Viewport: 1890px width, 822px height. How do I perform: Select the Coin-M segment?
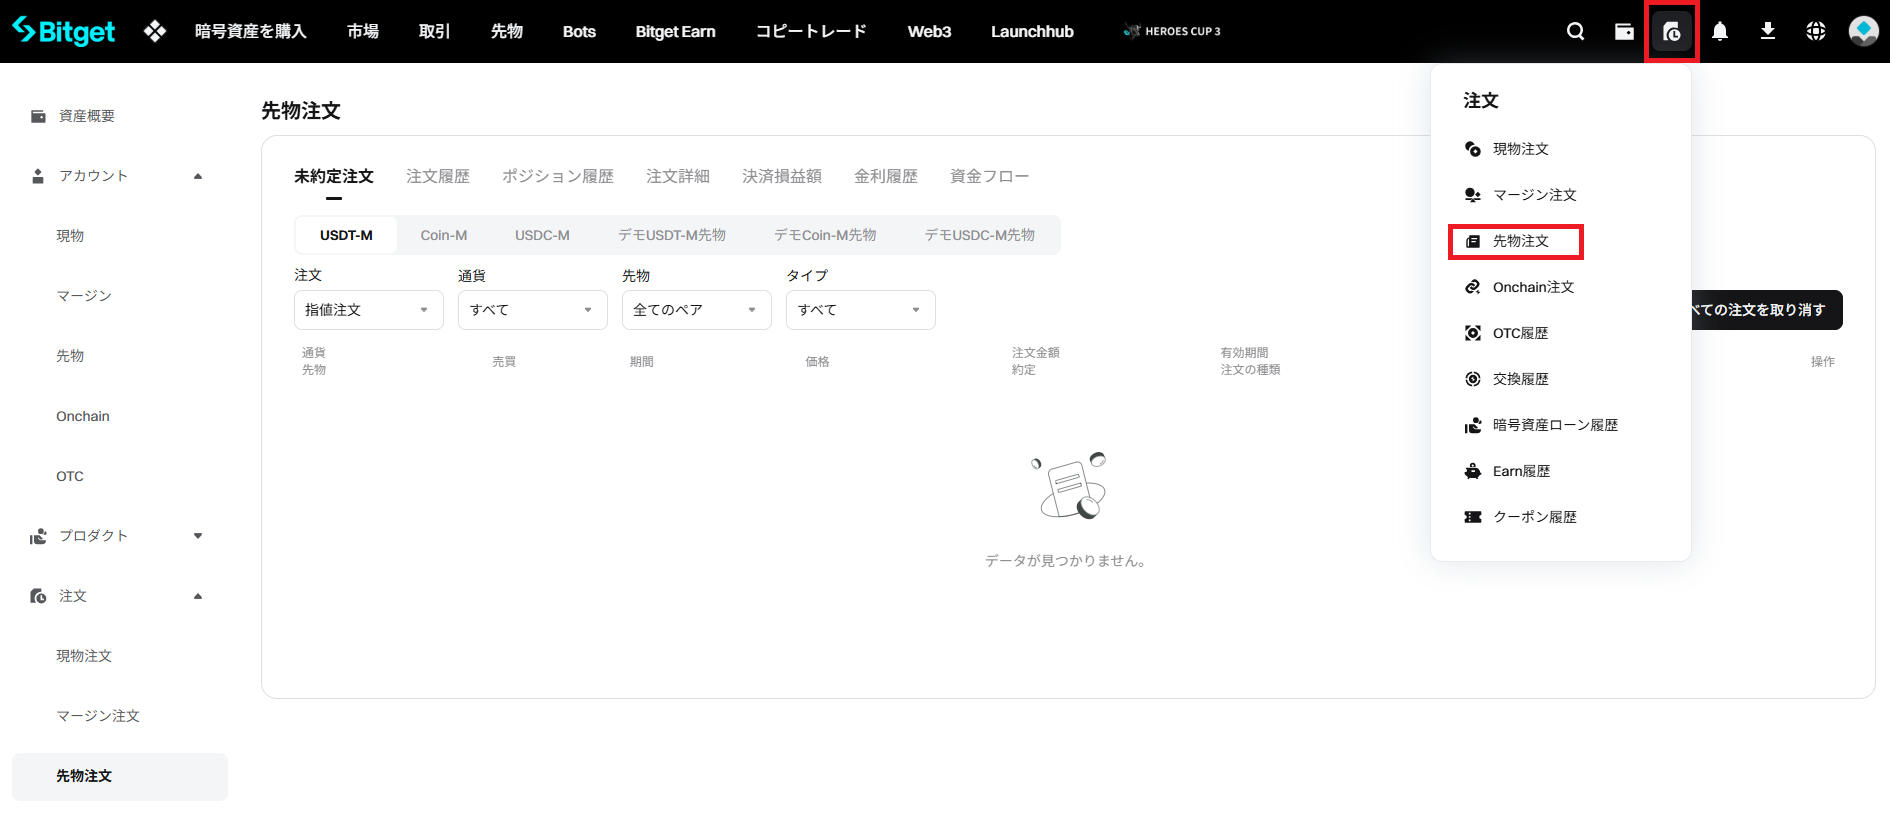[444, 235]
